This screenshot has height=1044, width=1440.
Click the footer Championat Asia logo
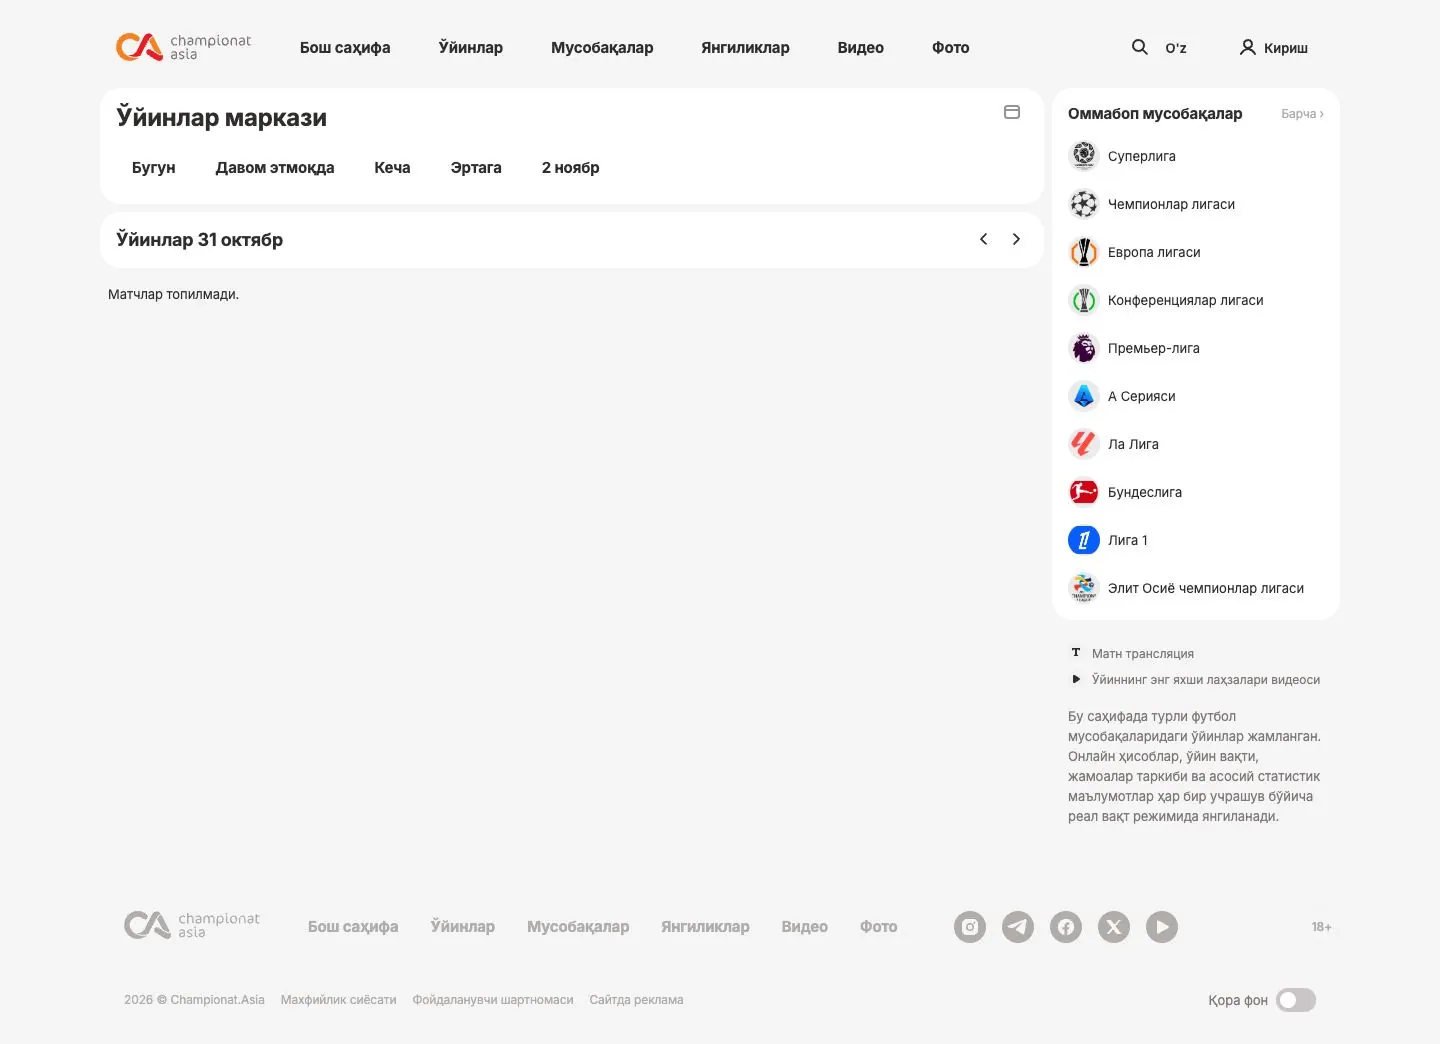[192, 925]
